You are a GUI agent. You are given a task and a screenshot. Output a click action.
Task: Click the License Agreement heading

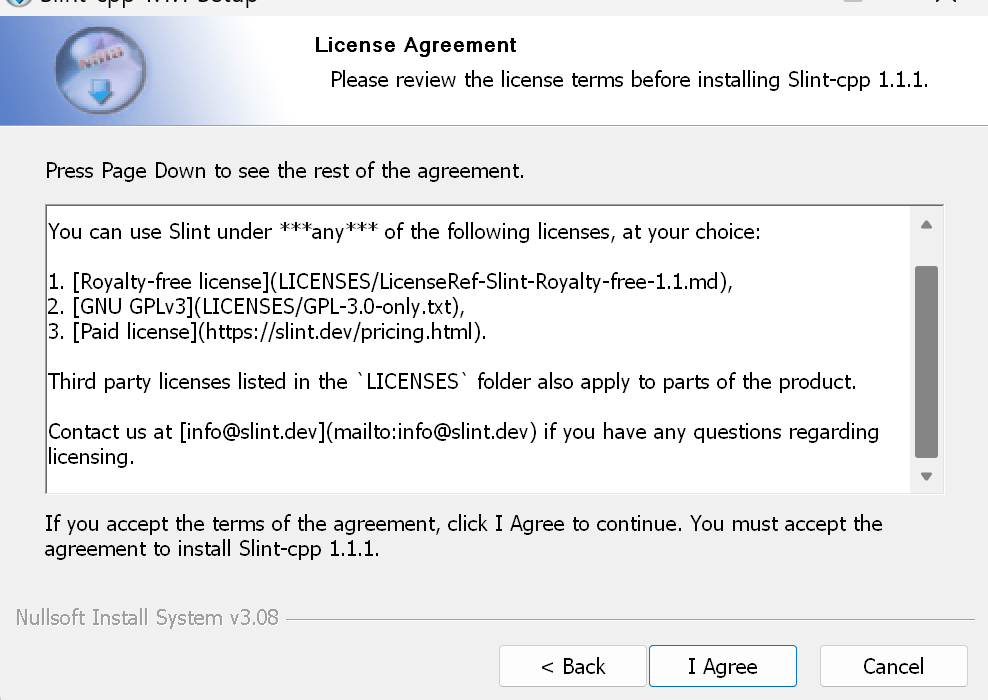(x=415, y=45)
